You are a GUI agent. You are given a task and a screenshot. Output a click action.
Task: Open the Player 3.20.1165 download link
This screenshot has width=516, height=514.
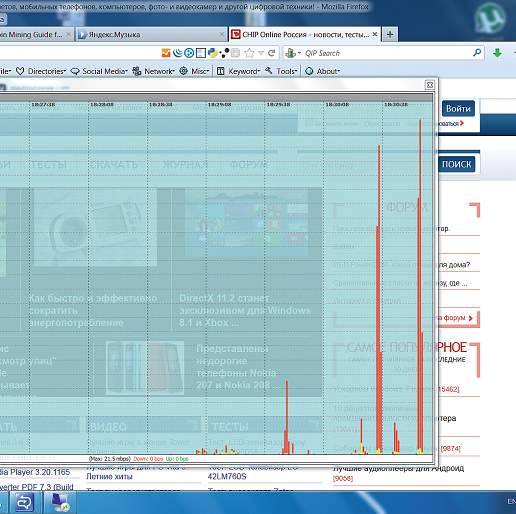tap(35, 472)
